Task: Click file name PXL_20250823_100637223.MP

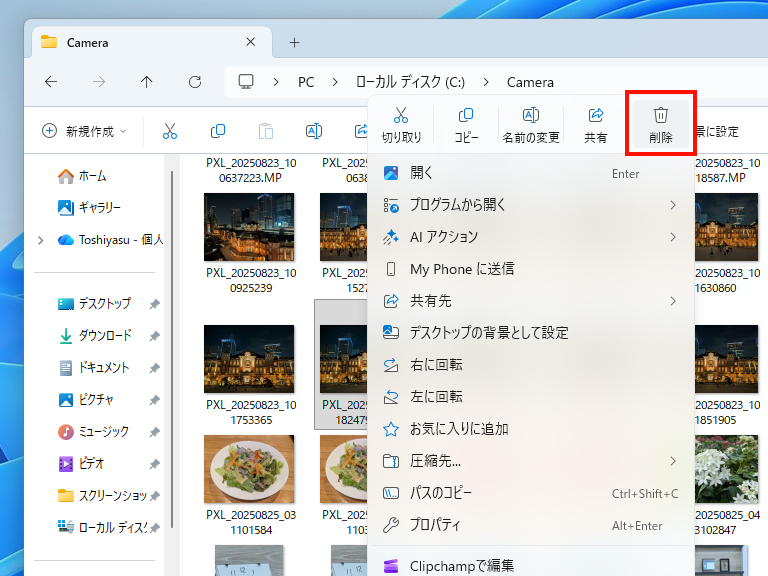Action: [x=251, y=170]
